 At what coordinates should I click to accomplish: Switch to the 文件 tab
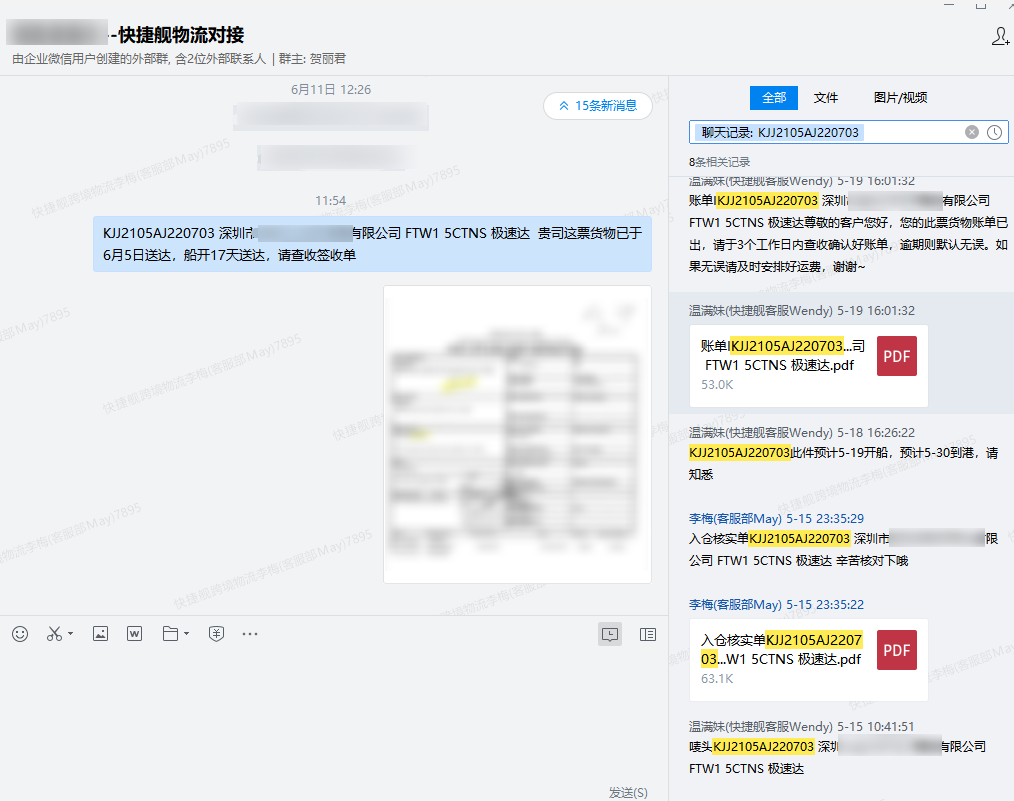pos(825,98)
